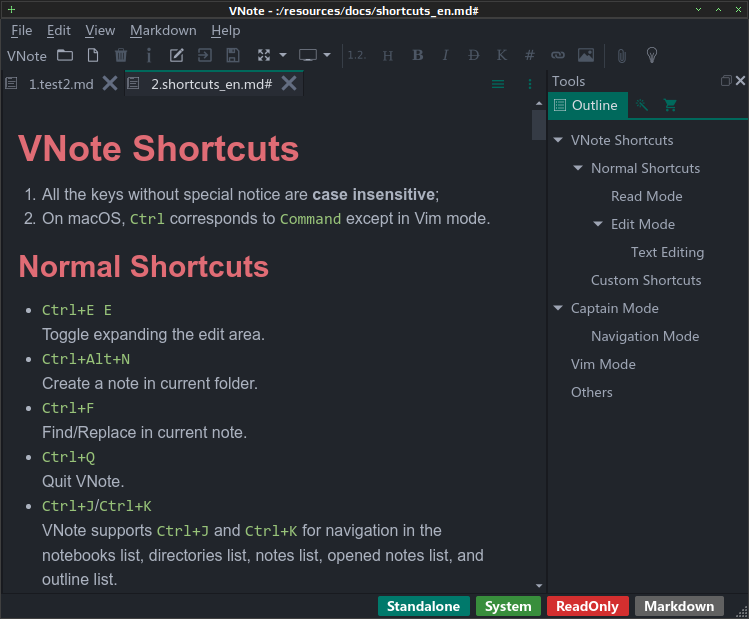749x619 pixels.
Task: Collapse Normal Shortcuts outline node
Action: click(578, 168)
